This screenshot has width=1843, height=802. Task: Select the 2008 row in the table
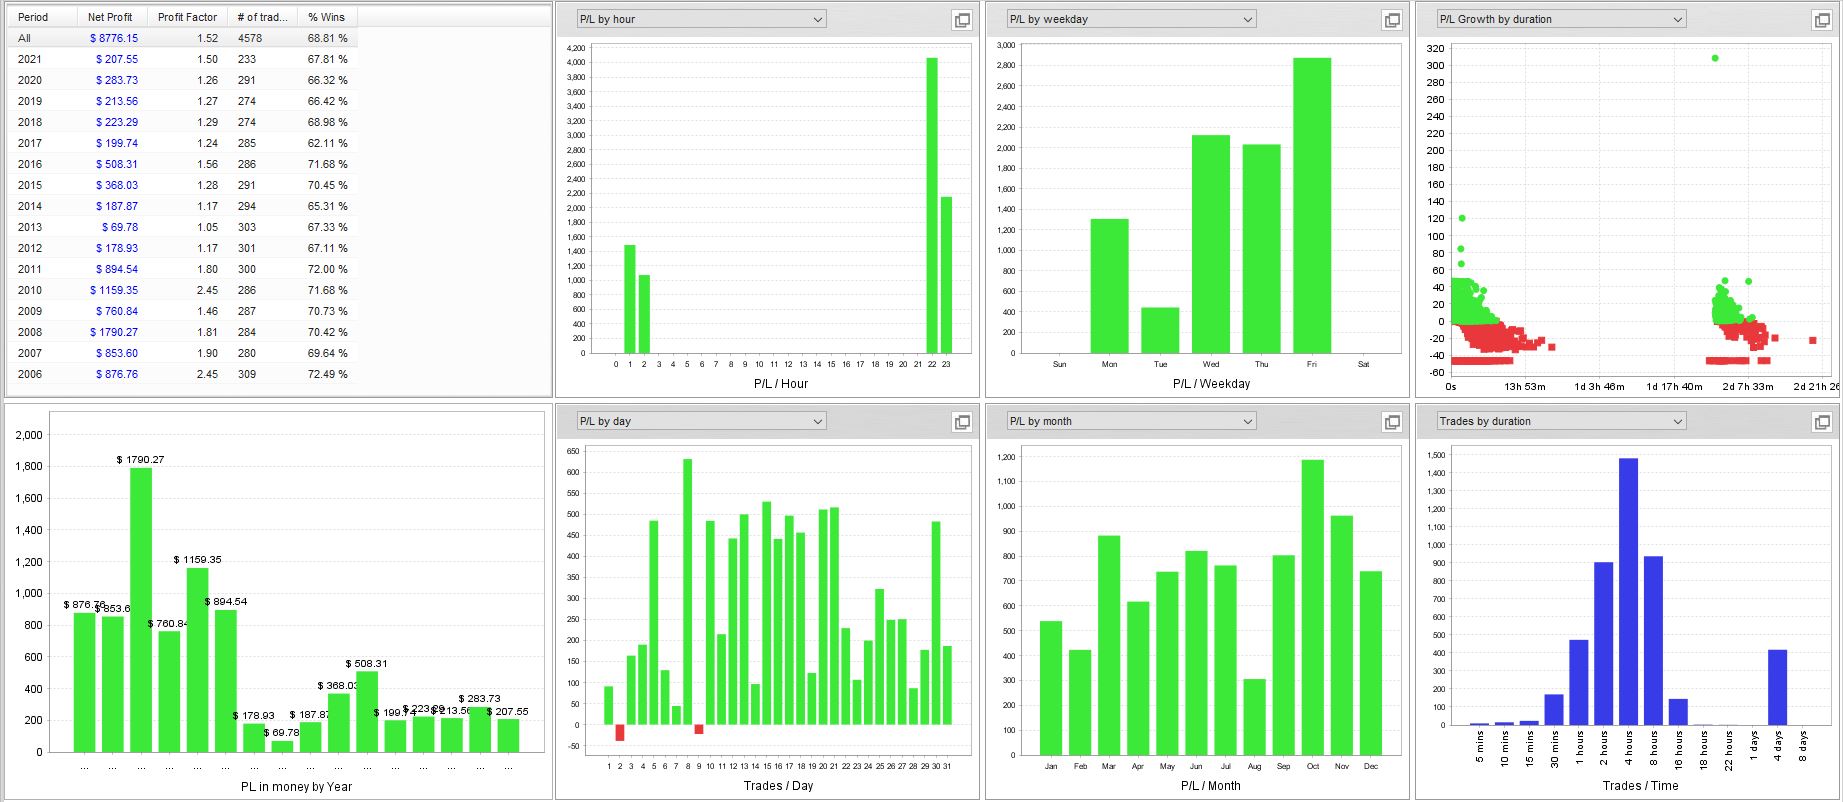click(x=183, y=332)
